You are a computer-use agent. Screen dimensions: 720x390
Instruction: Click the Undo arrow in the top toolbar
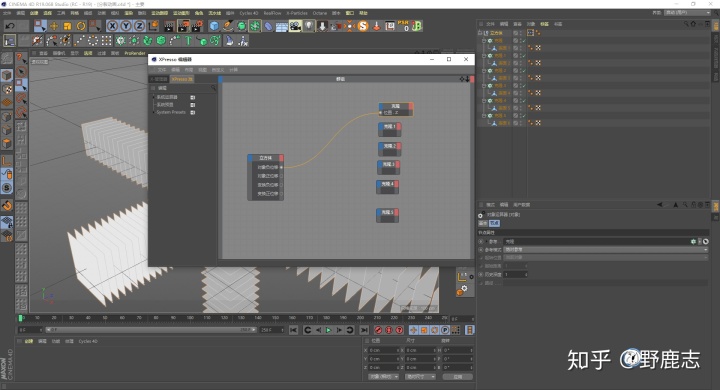click(x=10, y=26)
